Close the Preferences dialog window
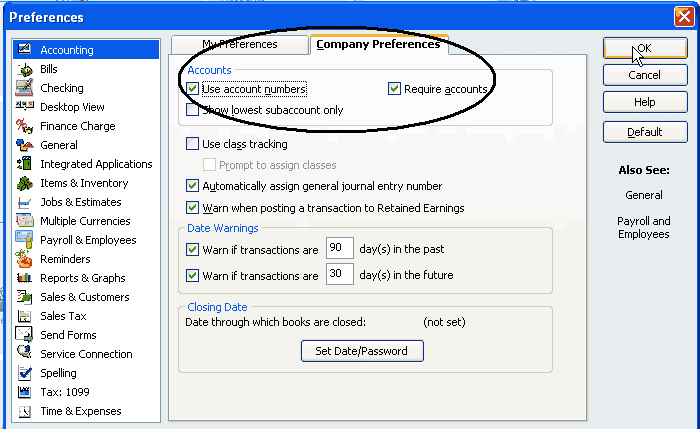The image size is (700, 429). (683, 16)
